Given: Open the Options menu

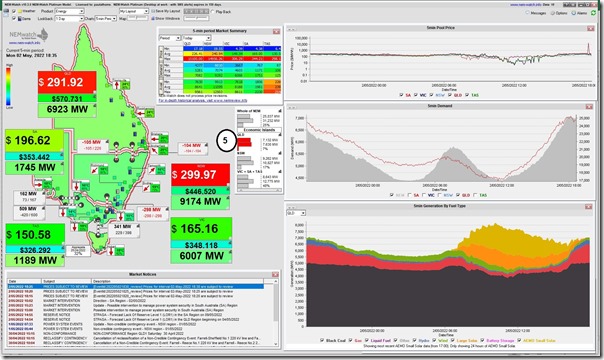Looking at the screenshot, I should click(559, 13).
